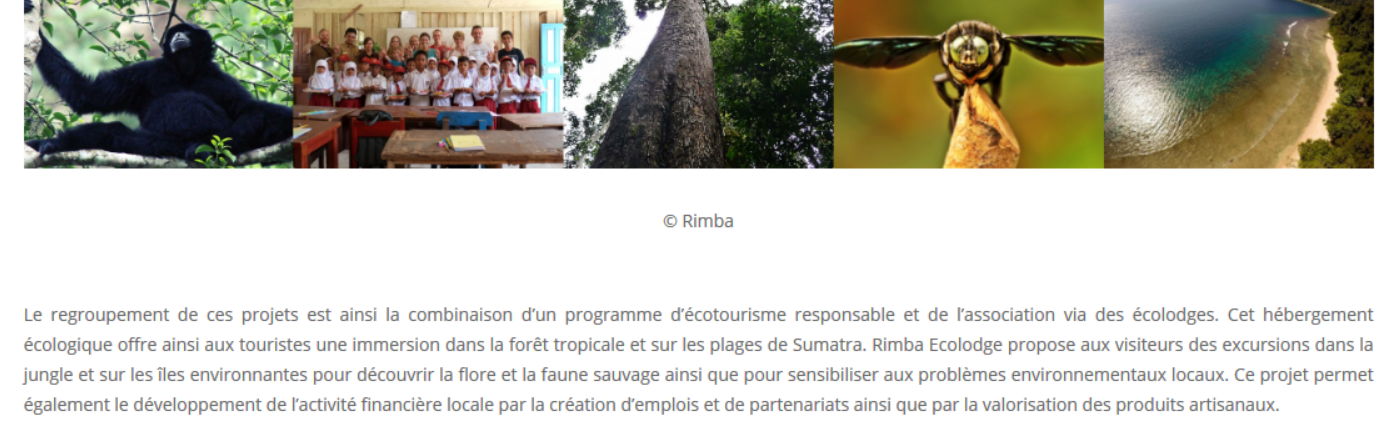Click the bee's head in the macro photo
Screen dimensions: 1393x430
[x=969, y=47]
